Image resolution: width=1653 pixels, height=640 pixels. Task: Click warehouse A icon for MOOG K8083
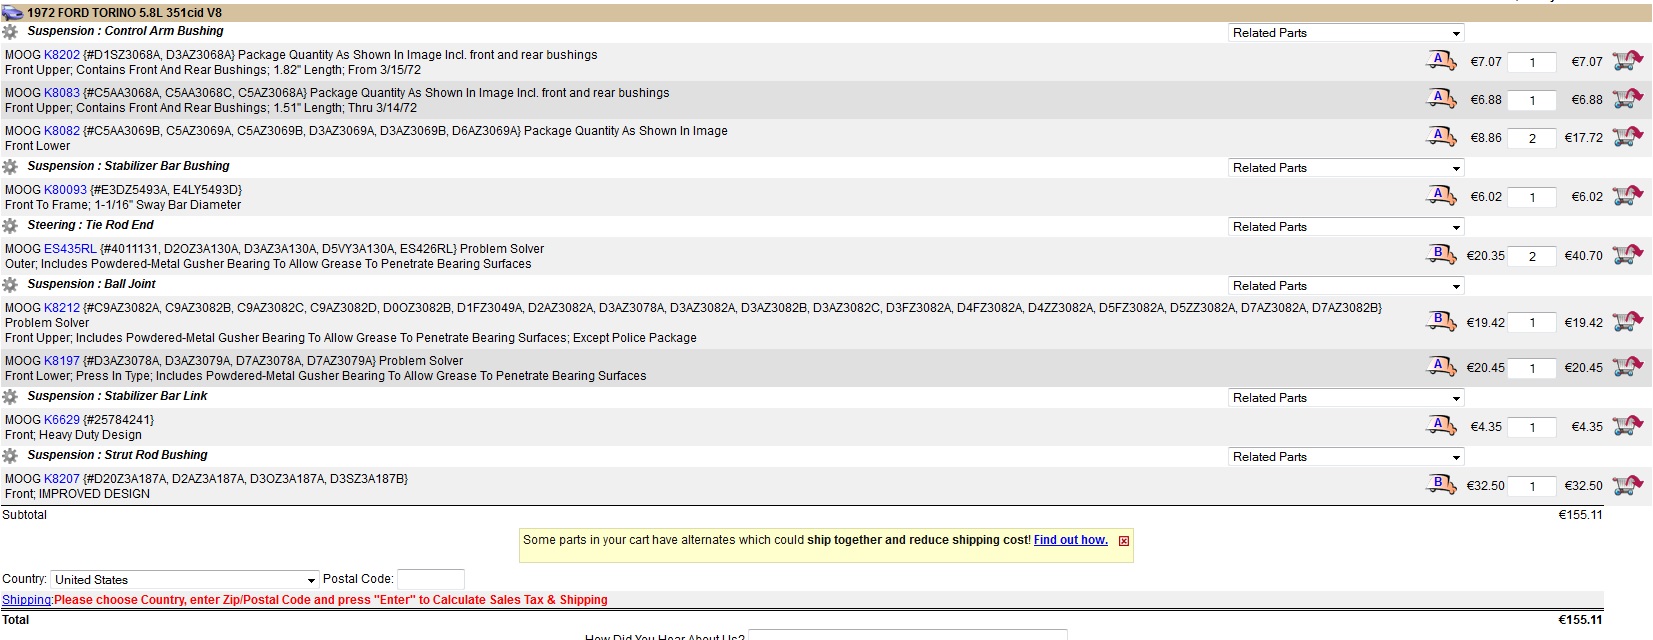[1440, 98]
